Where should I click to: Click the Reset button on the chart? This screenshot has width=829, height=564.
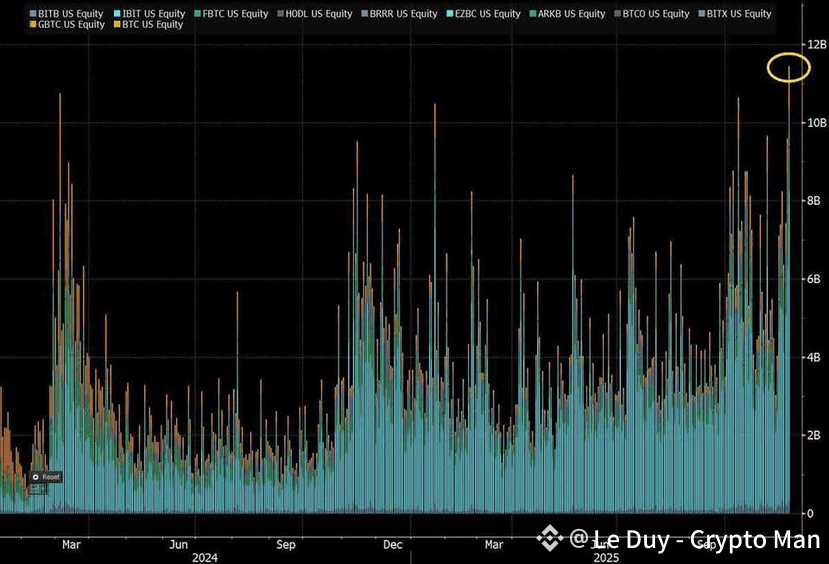45,477
